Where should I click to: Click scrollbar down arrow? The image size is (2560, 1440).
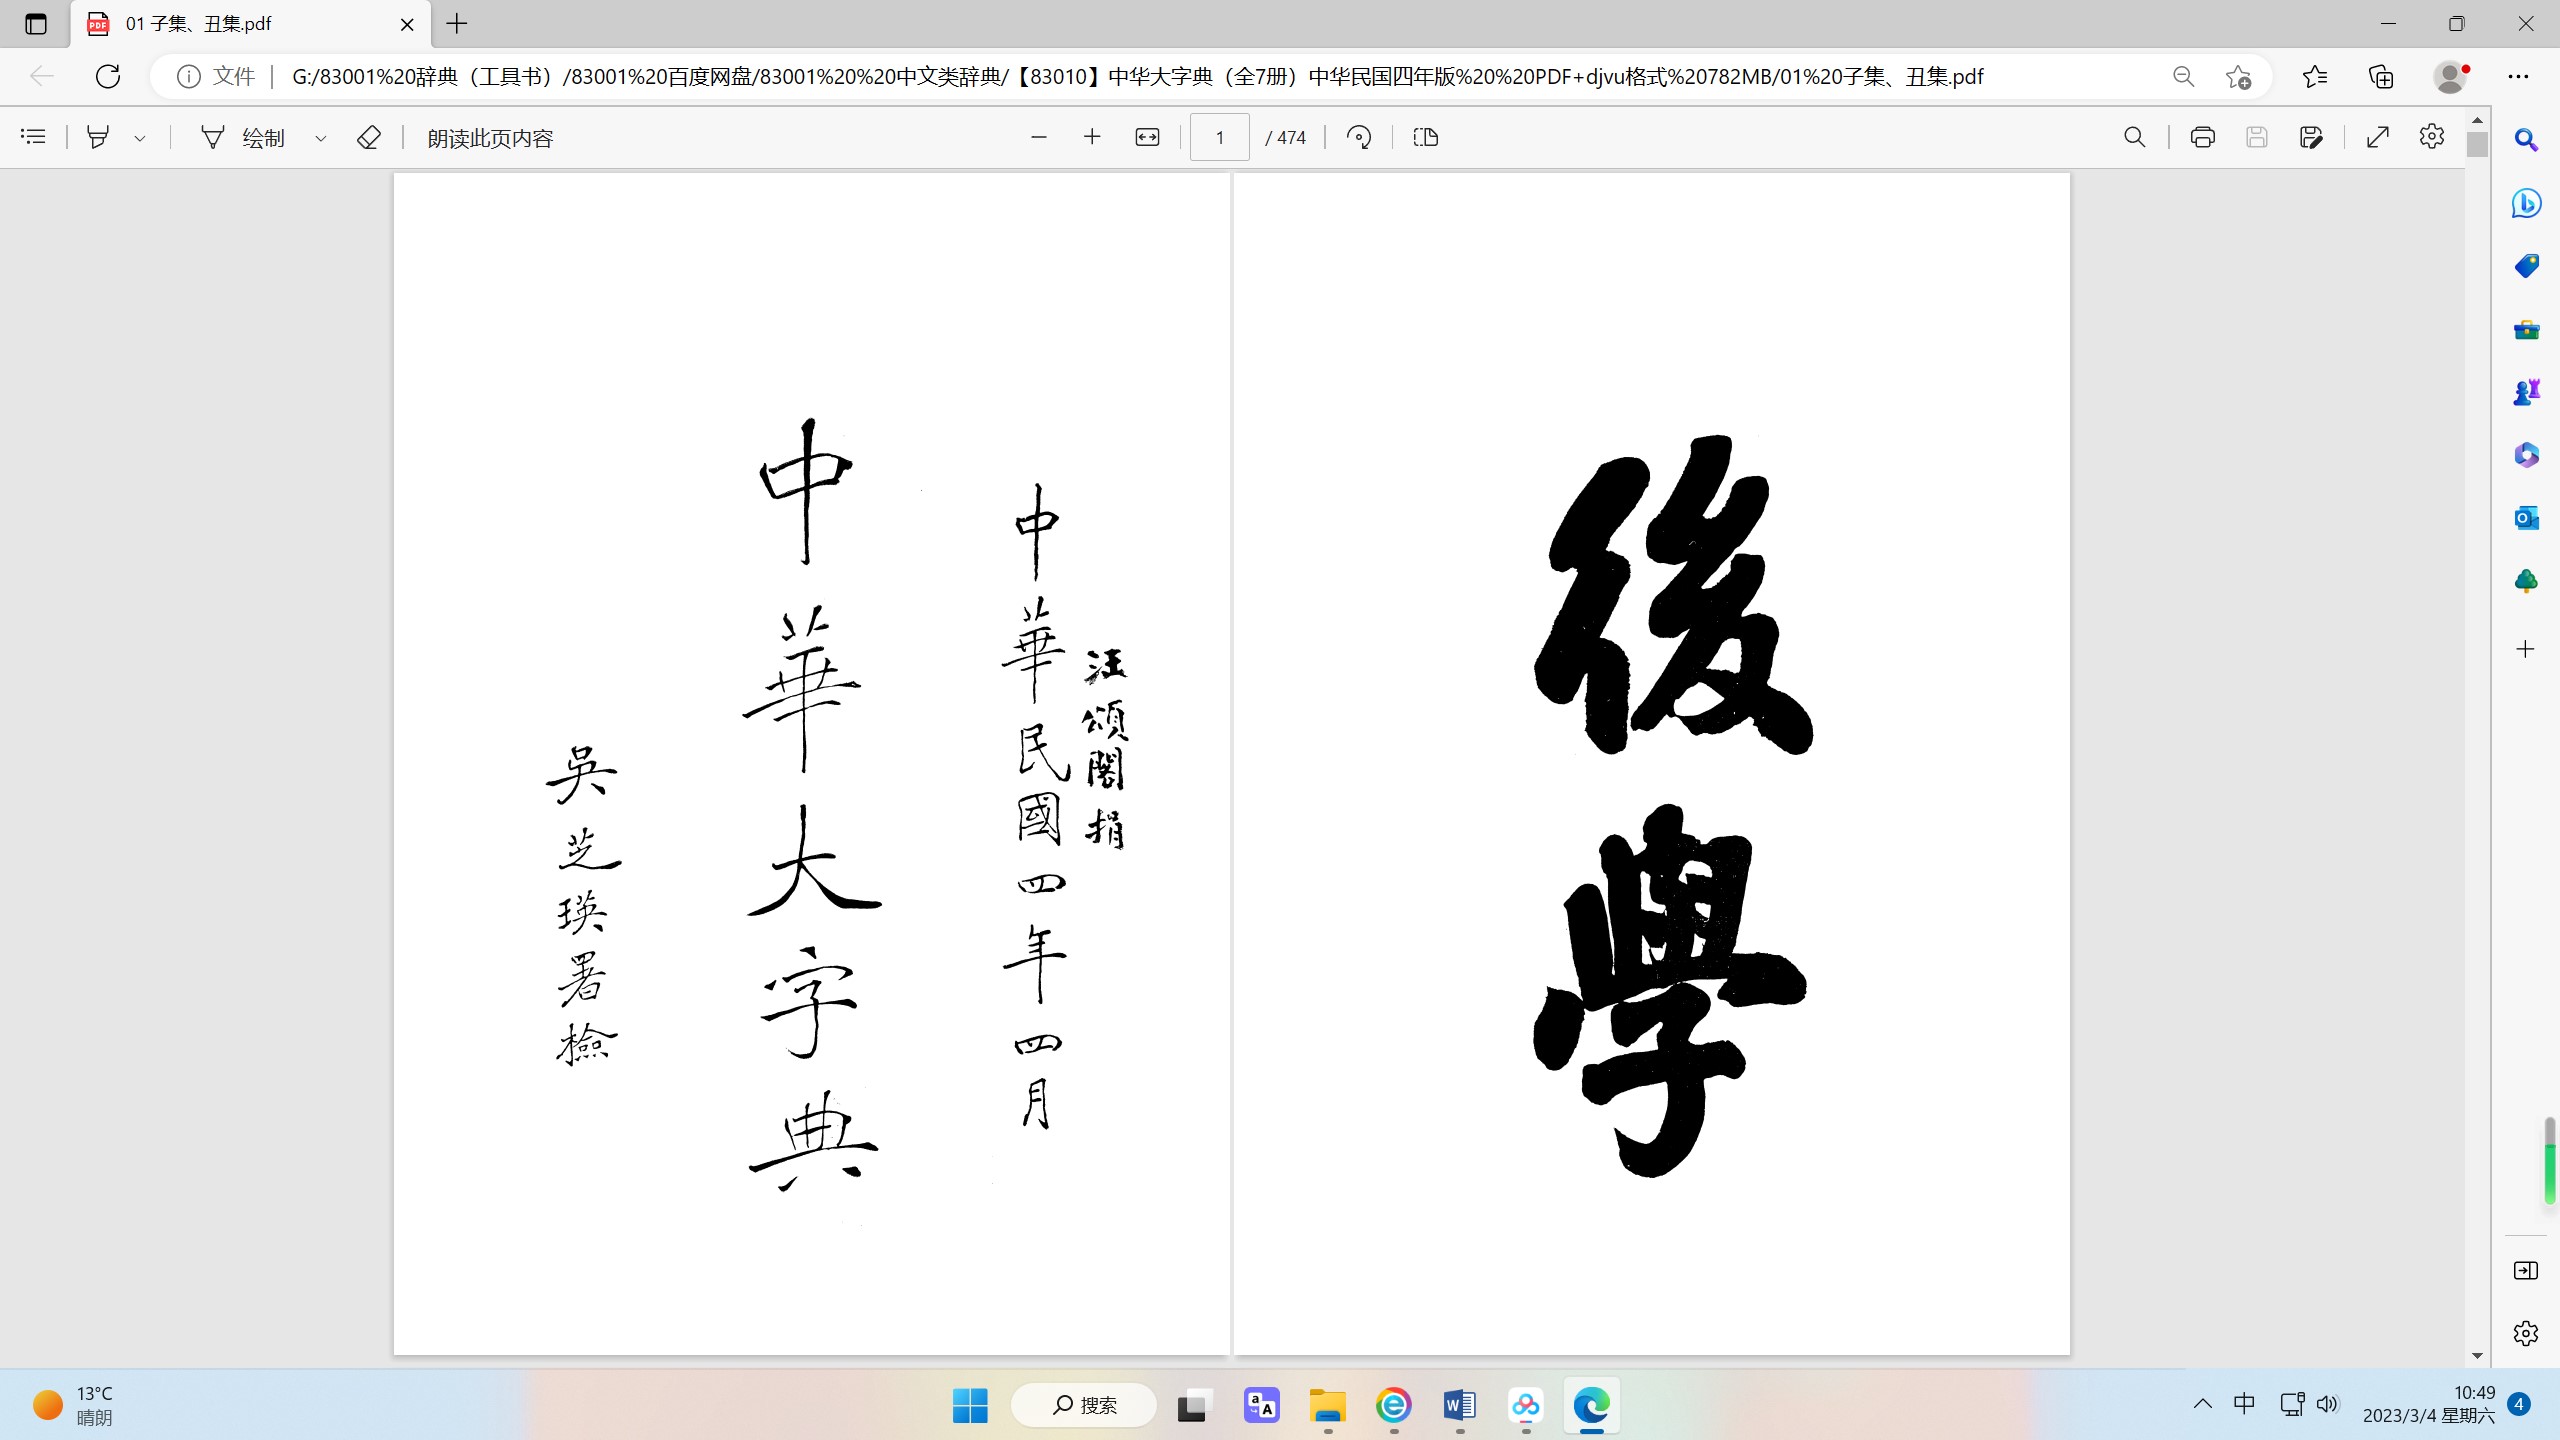pyautogui.click(x=2477, y=1356)
